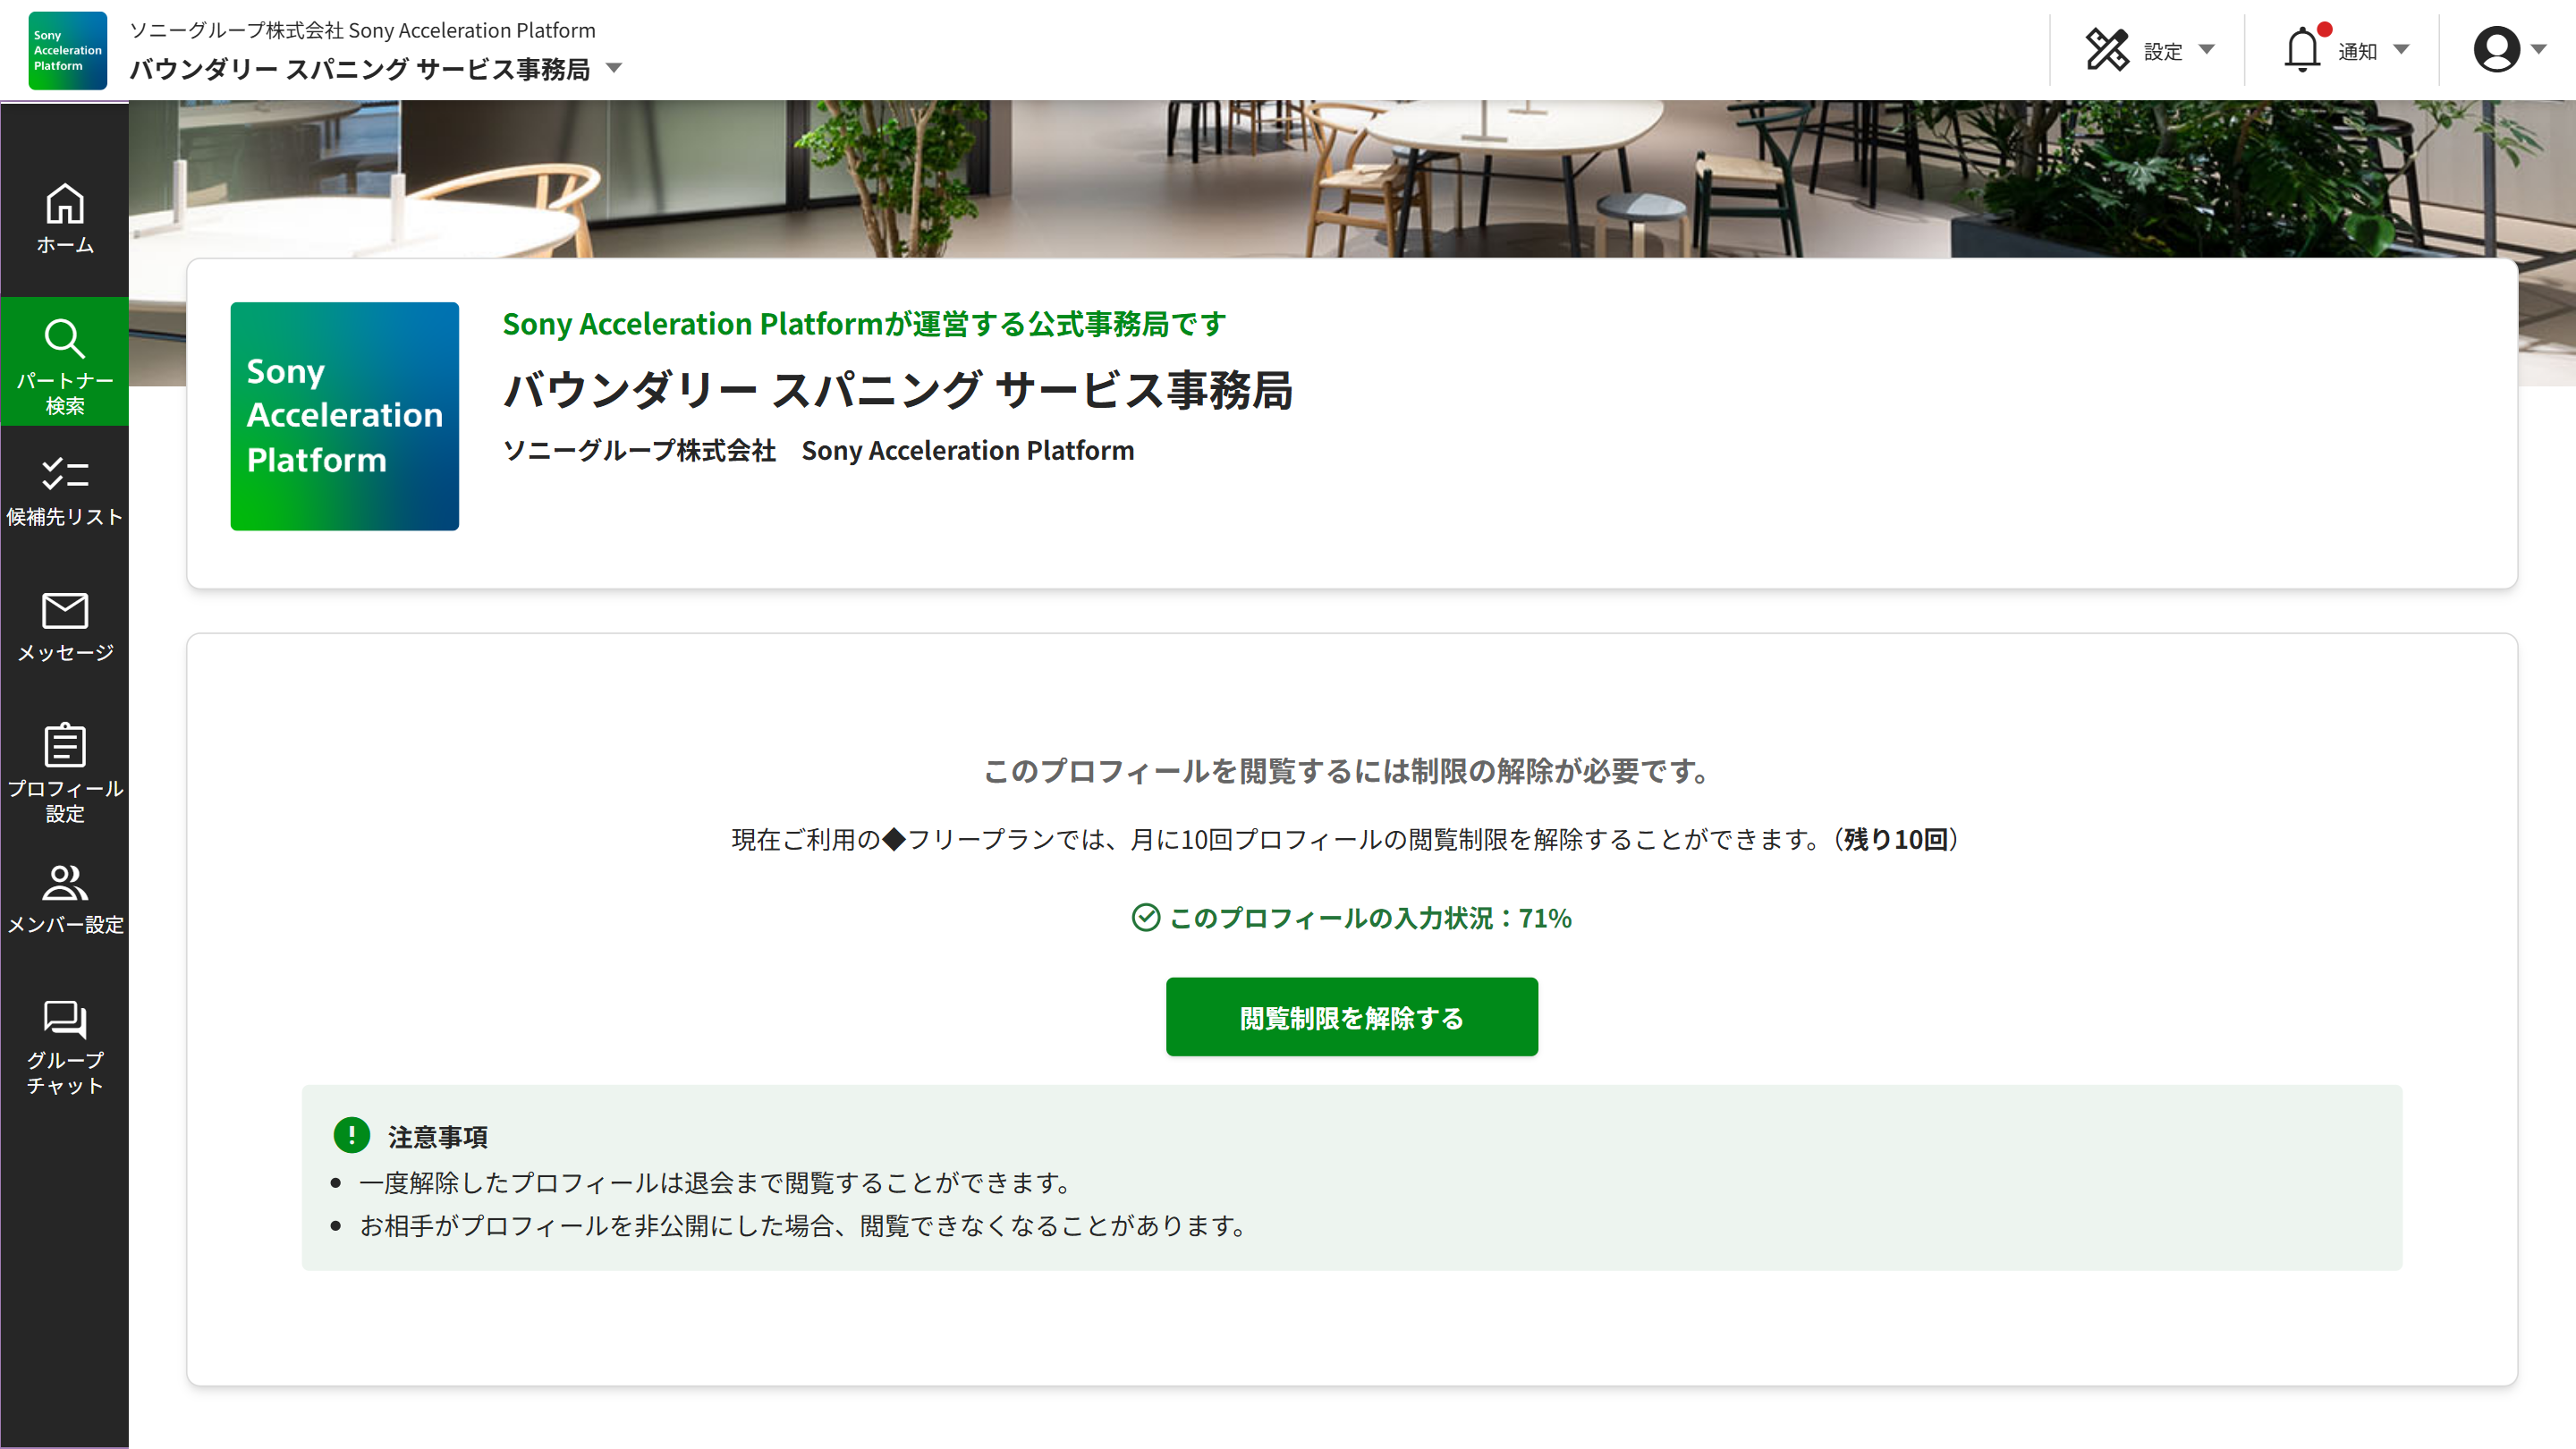
Task: Open the 通知 notification bell
Action: (2305, 50)
